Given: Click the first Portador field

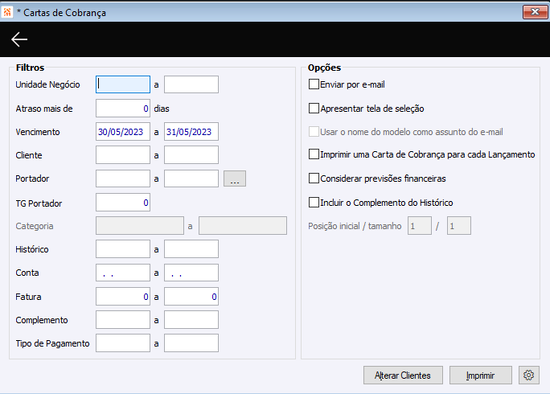Looking at the screenshot, I should [x=123, y=179].
